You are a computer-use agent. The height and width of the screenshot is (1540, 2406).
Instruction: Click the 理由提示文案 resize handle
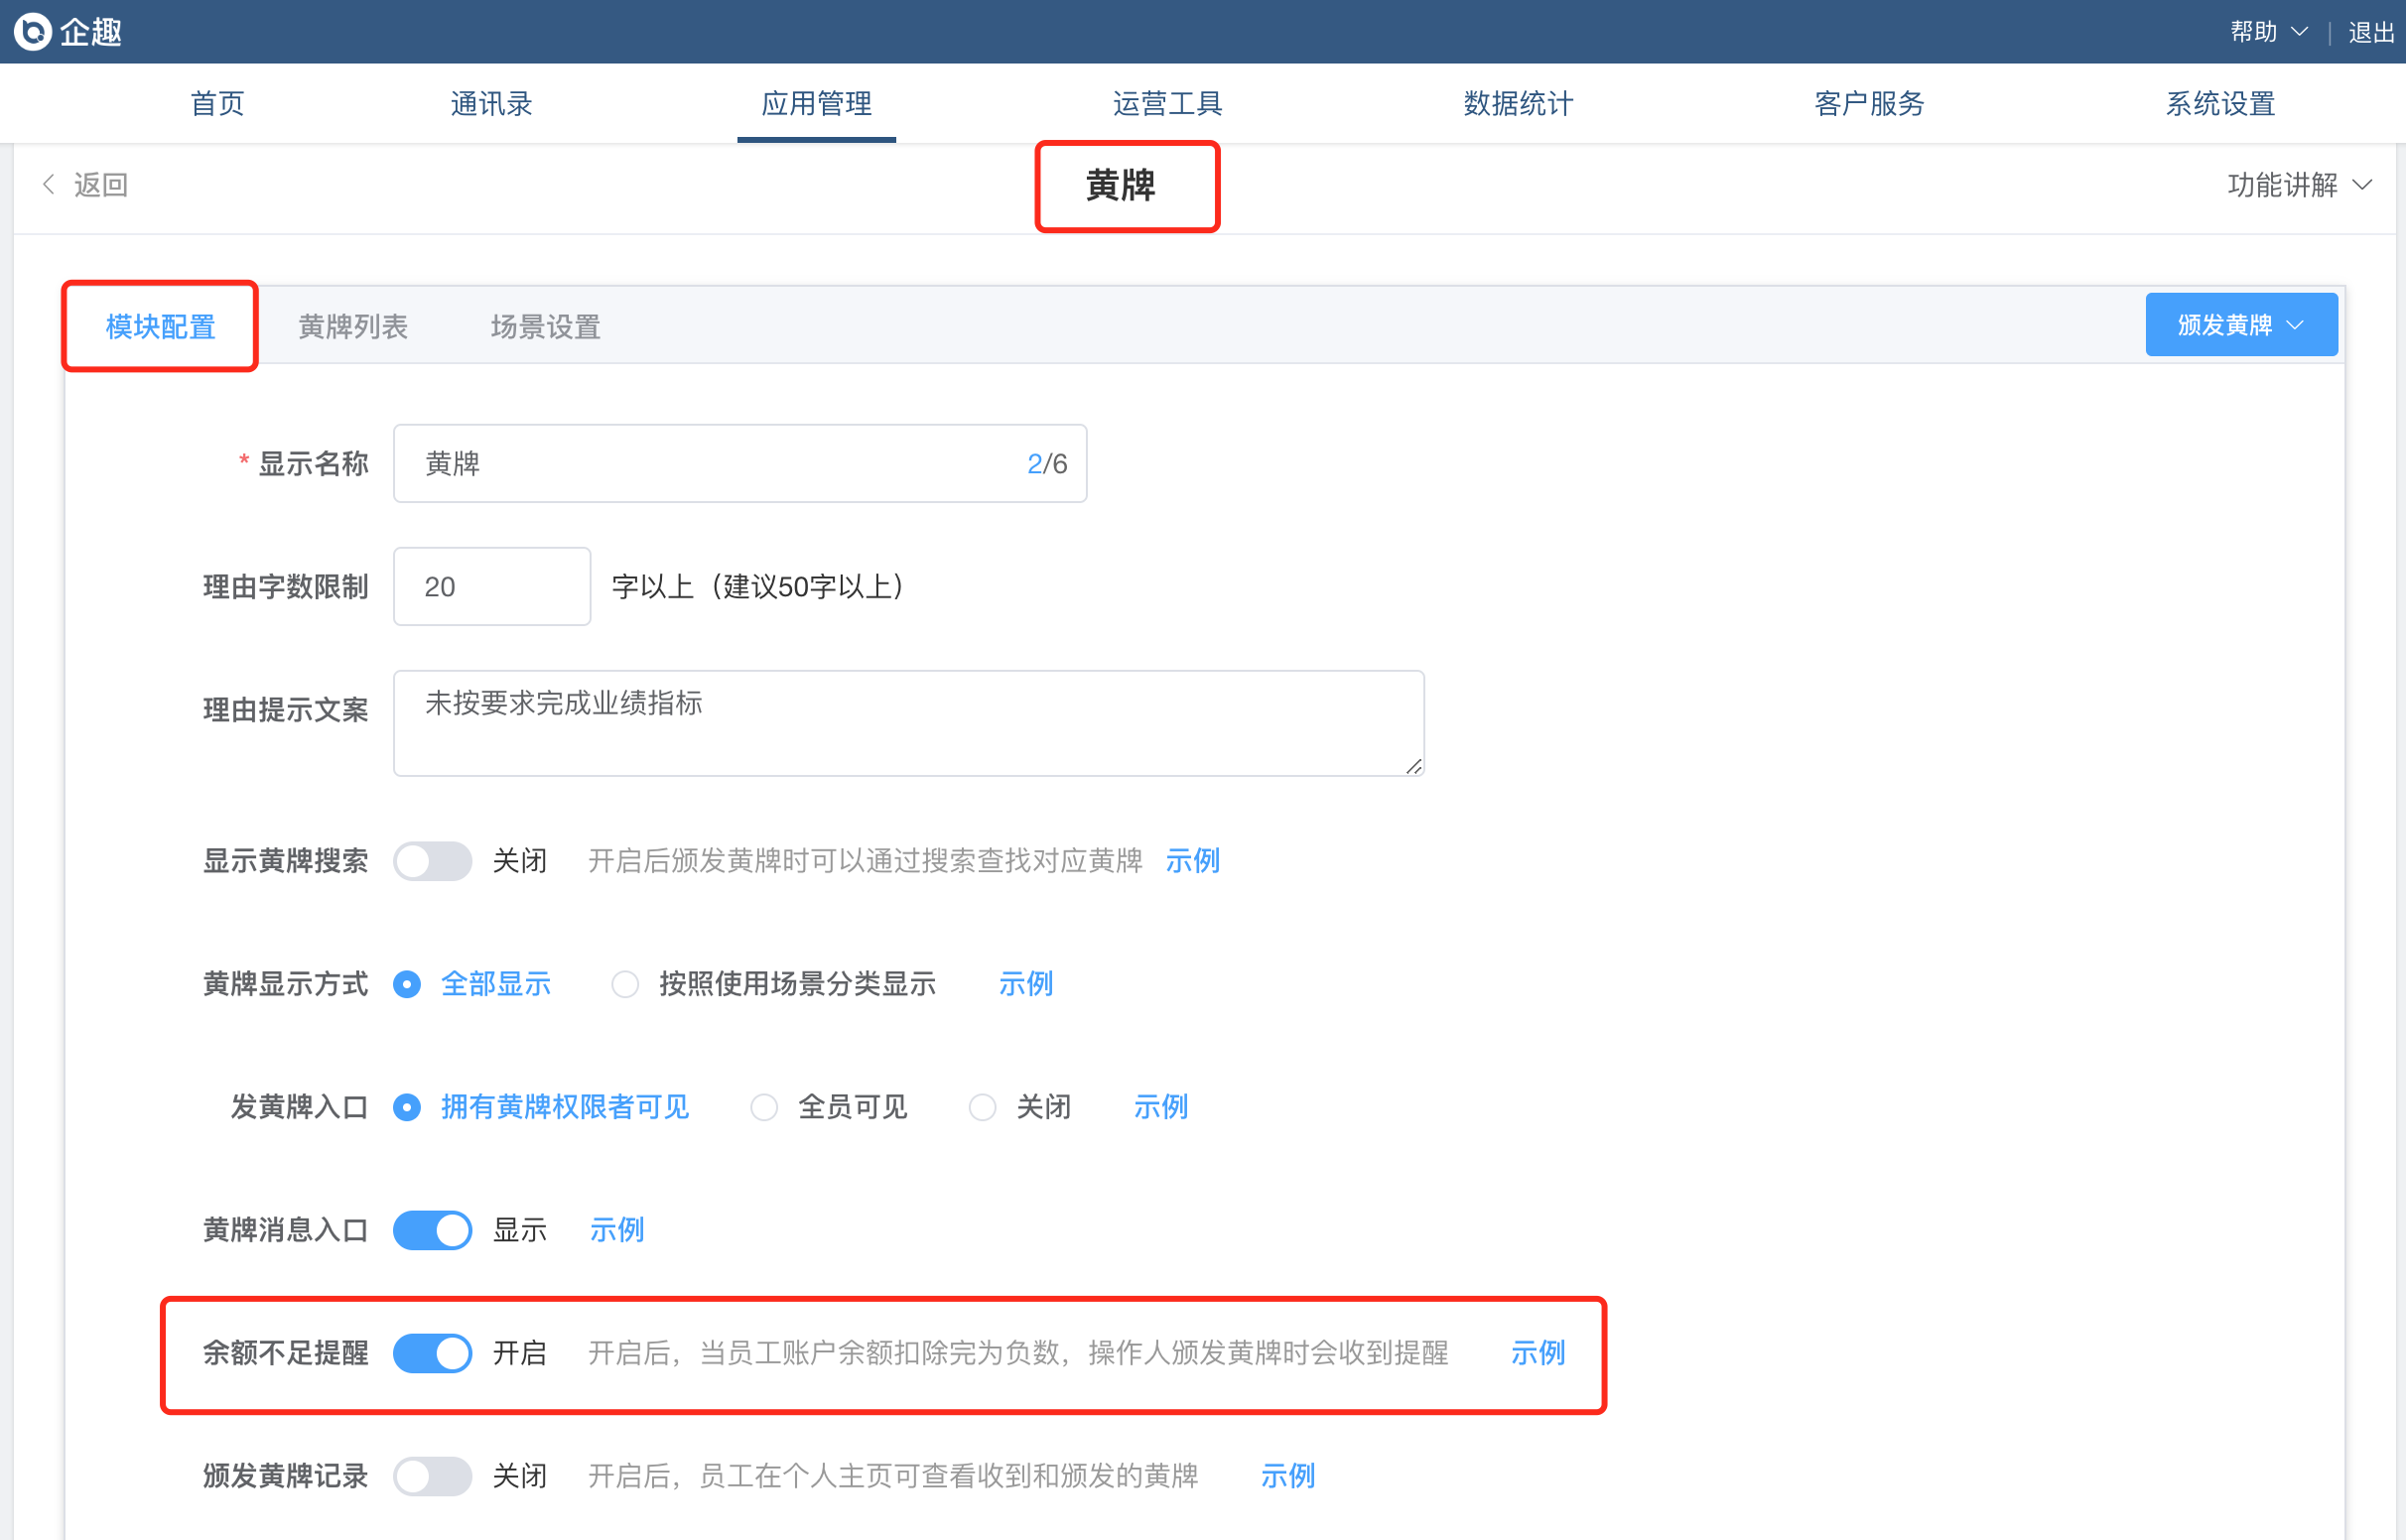(x=1413, y=766)
